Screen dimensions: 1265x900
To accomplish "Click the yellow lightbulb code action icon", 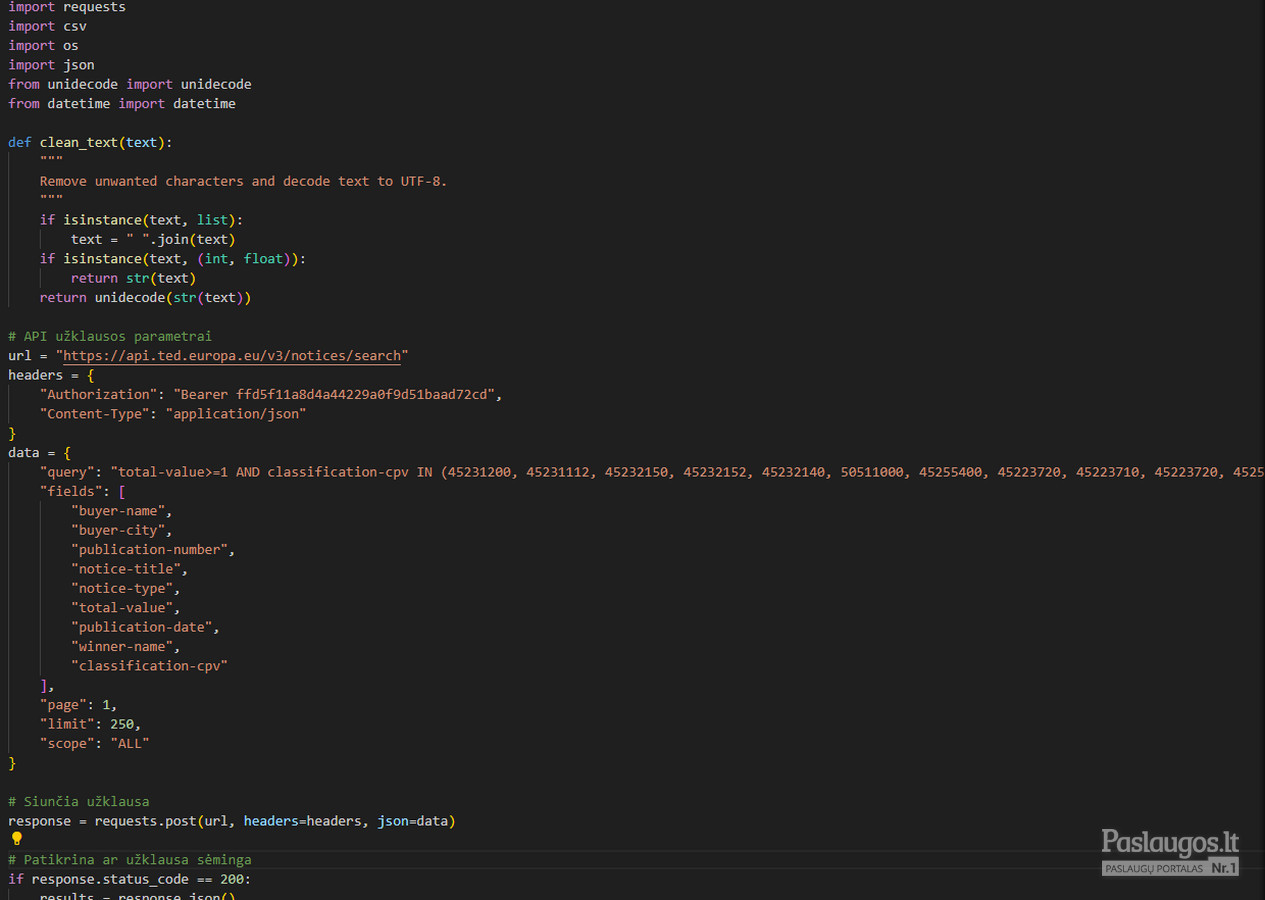I will [16, 839].
